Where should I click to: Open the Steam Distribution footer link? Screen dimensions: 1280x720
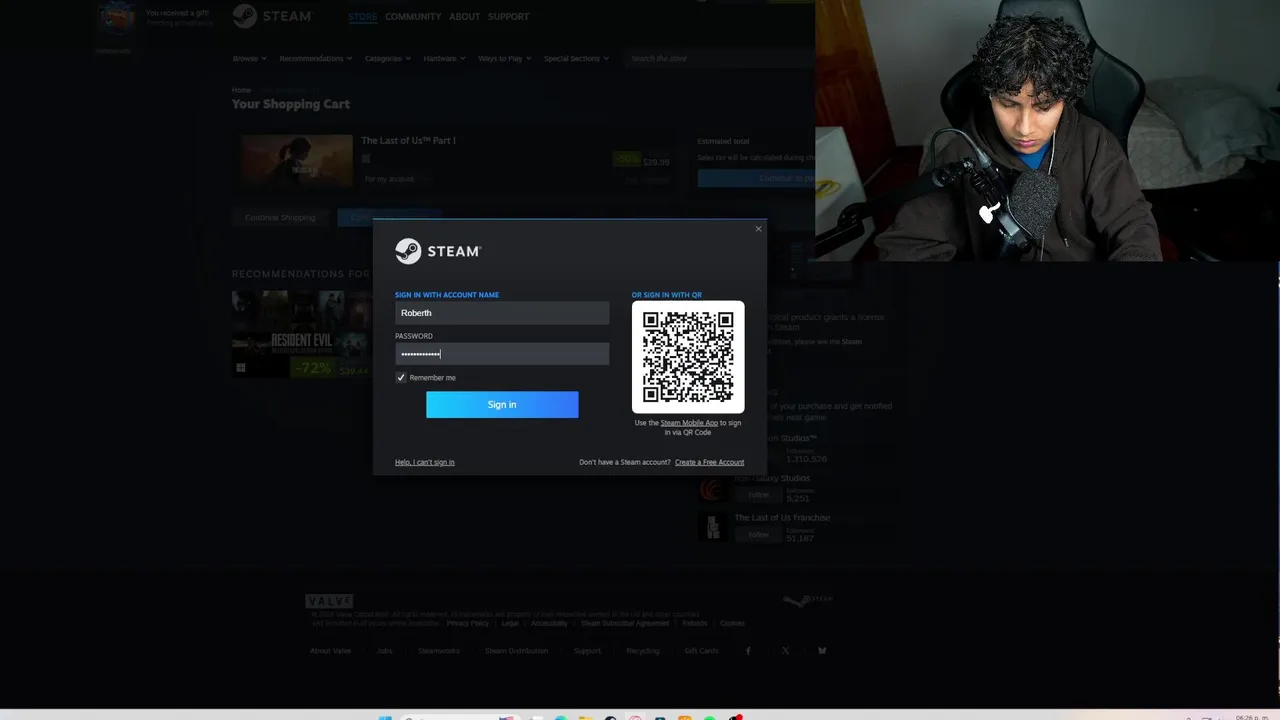pos(516,651)
